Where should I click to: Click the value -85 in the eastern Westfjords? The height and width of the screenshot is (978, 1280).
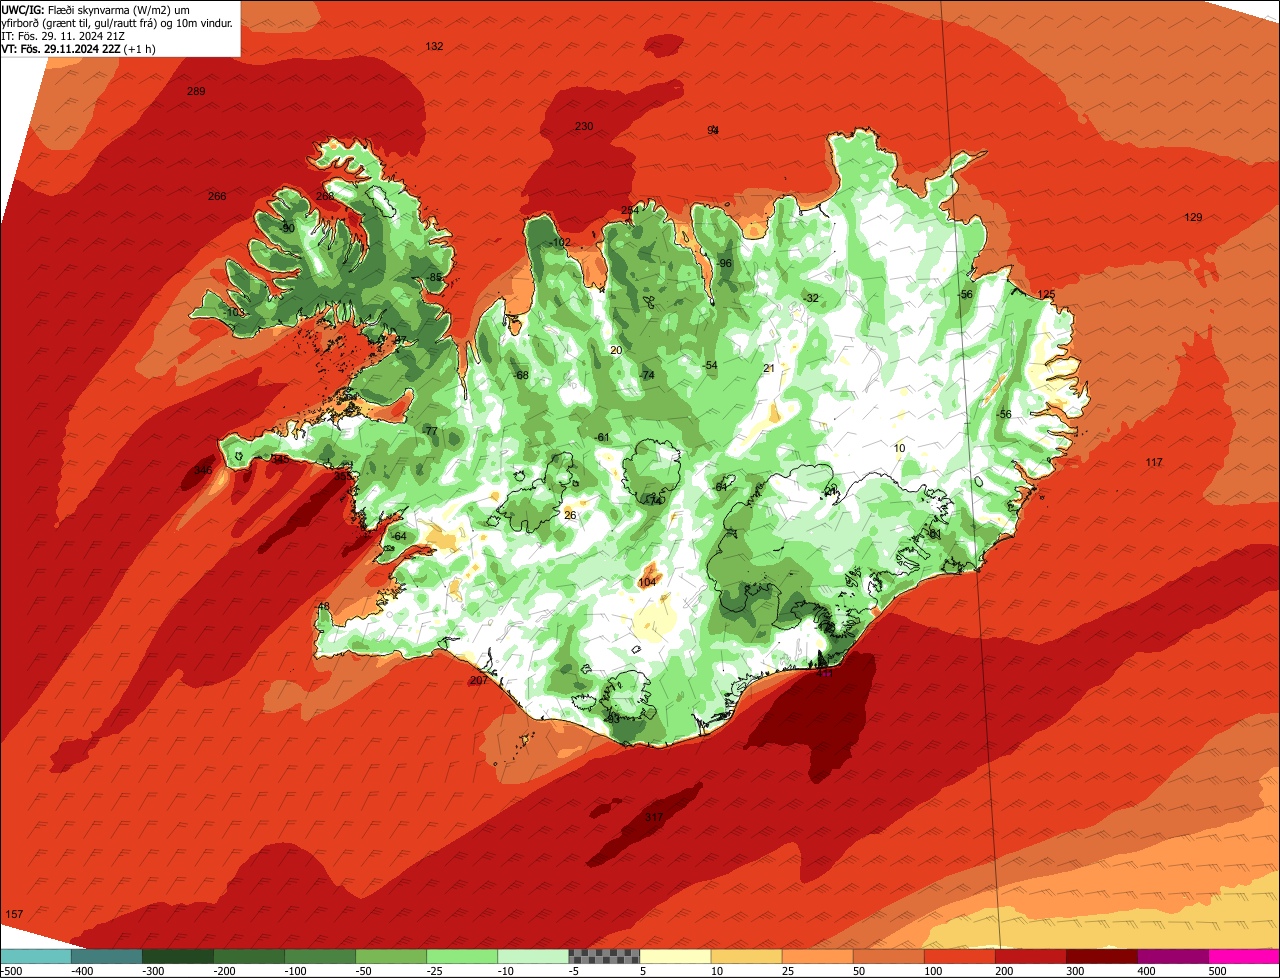point(434,278)
